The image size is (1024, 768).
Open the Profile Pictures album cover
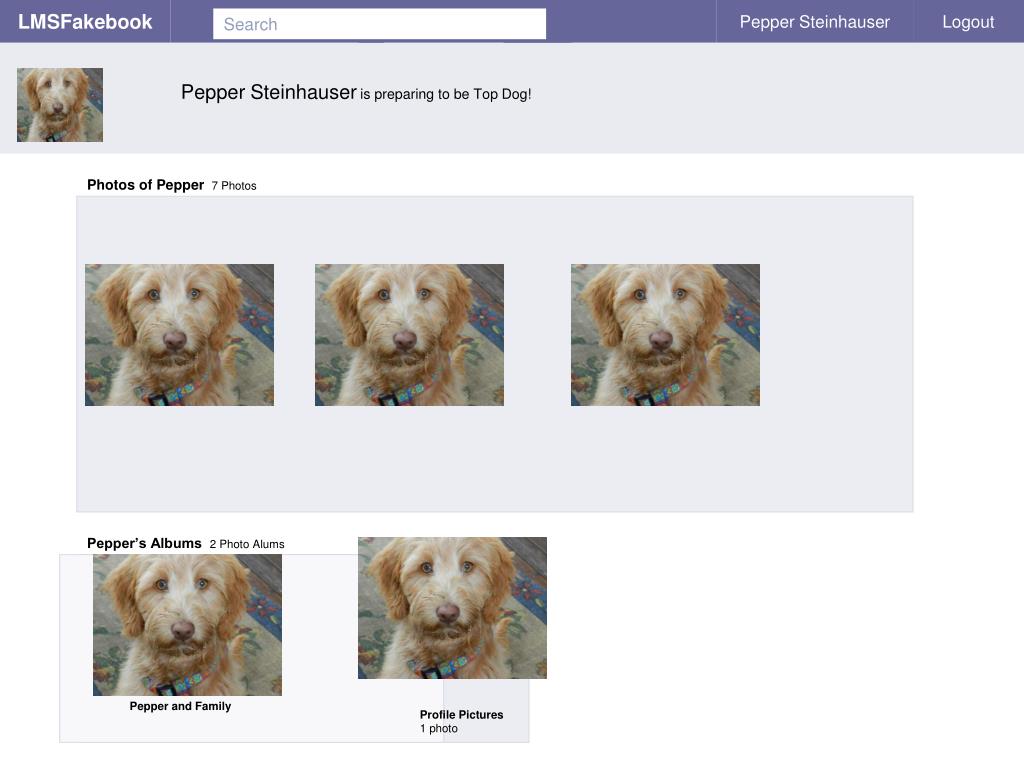point(453,608)
